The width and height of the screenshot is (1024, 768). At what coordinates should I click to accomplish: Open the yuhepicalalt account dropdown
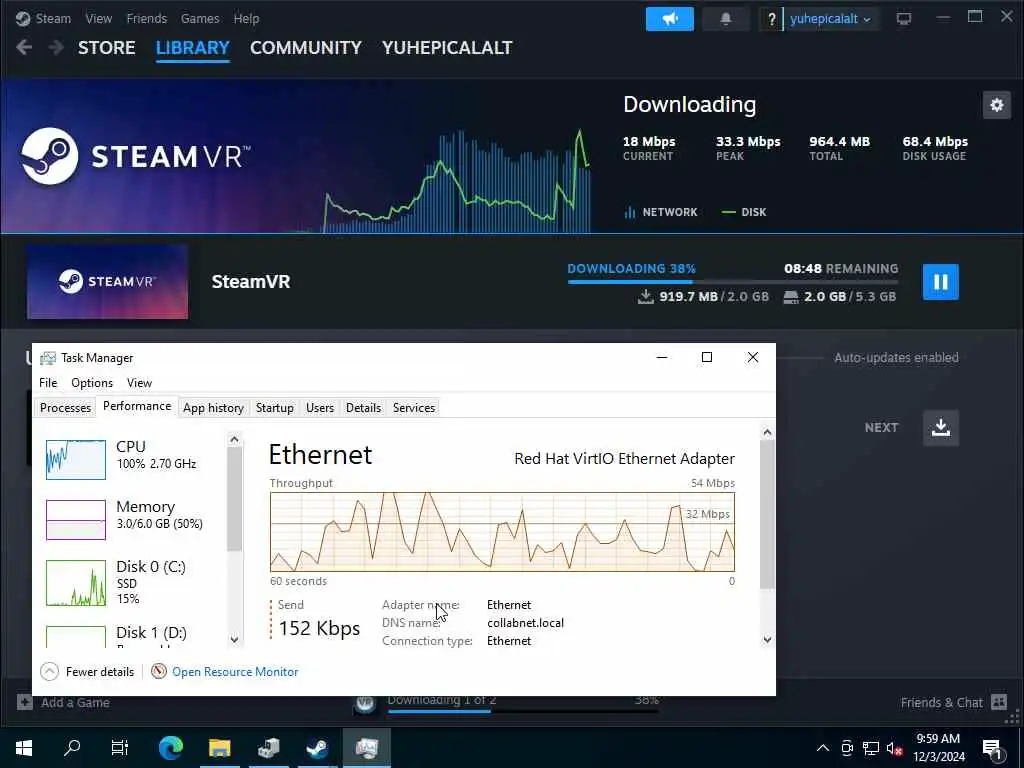pyautogui.click(x=830, y=19)
